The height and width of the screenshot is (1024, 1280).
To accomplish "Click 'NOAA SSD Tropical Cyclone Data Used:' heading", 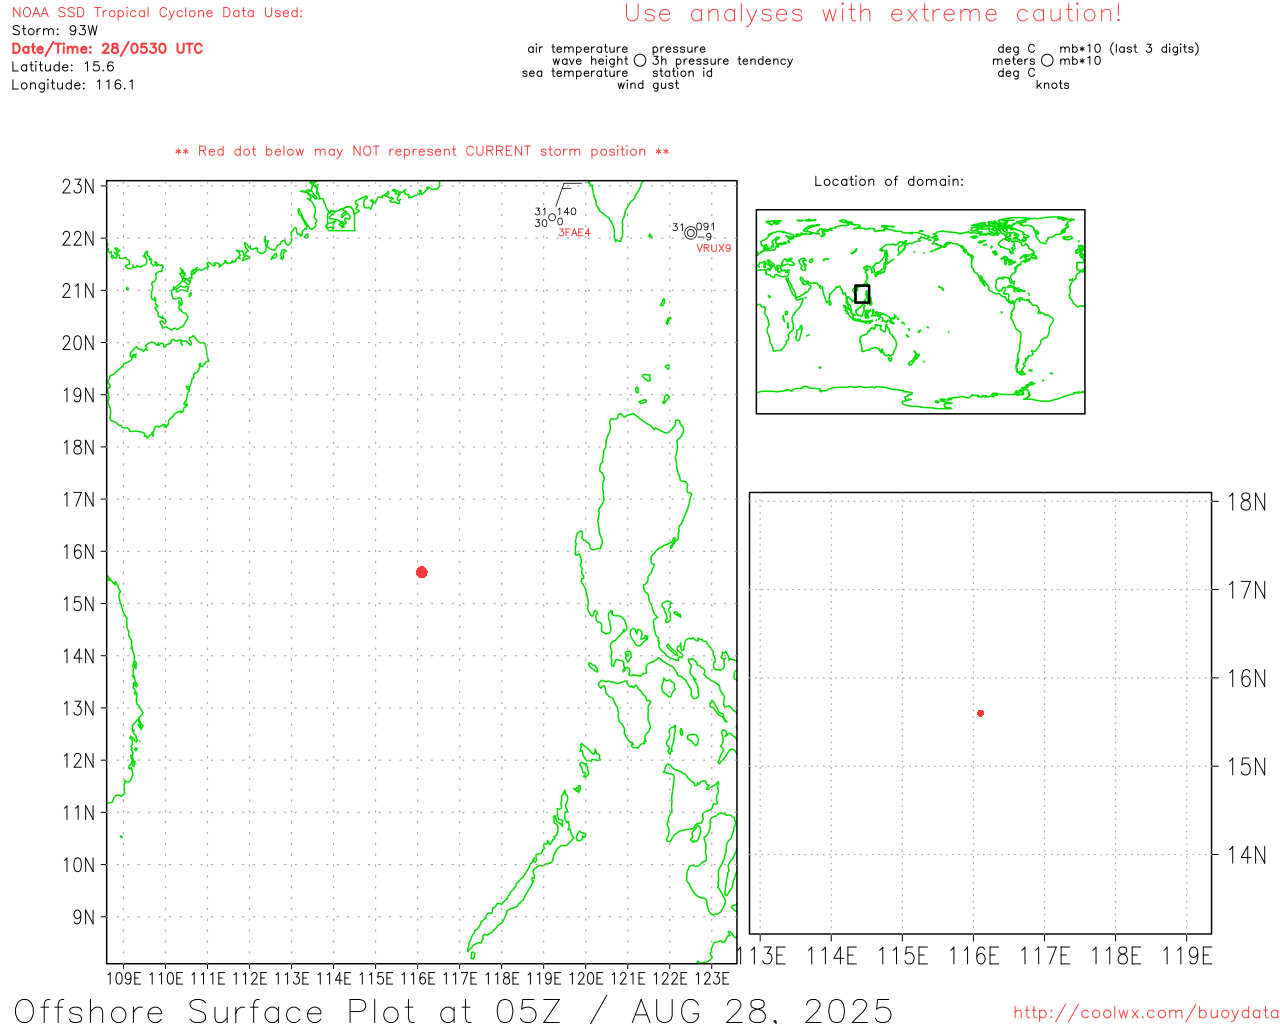I will (x=157, y=13).
